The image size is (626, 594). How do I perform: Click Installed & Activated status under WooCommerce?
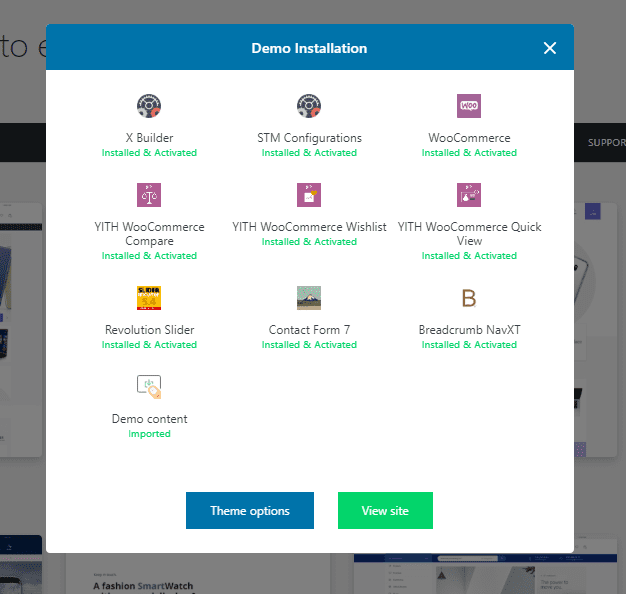point(469,152)
